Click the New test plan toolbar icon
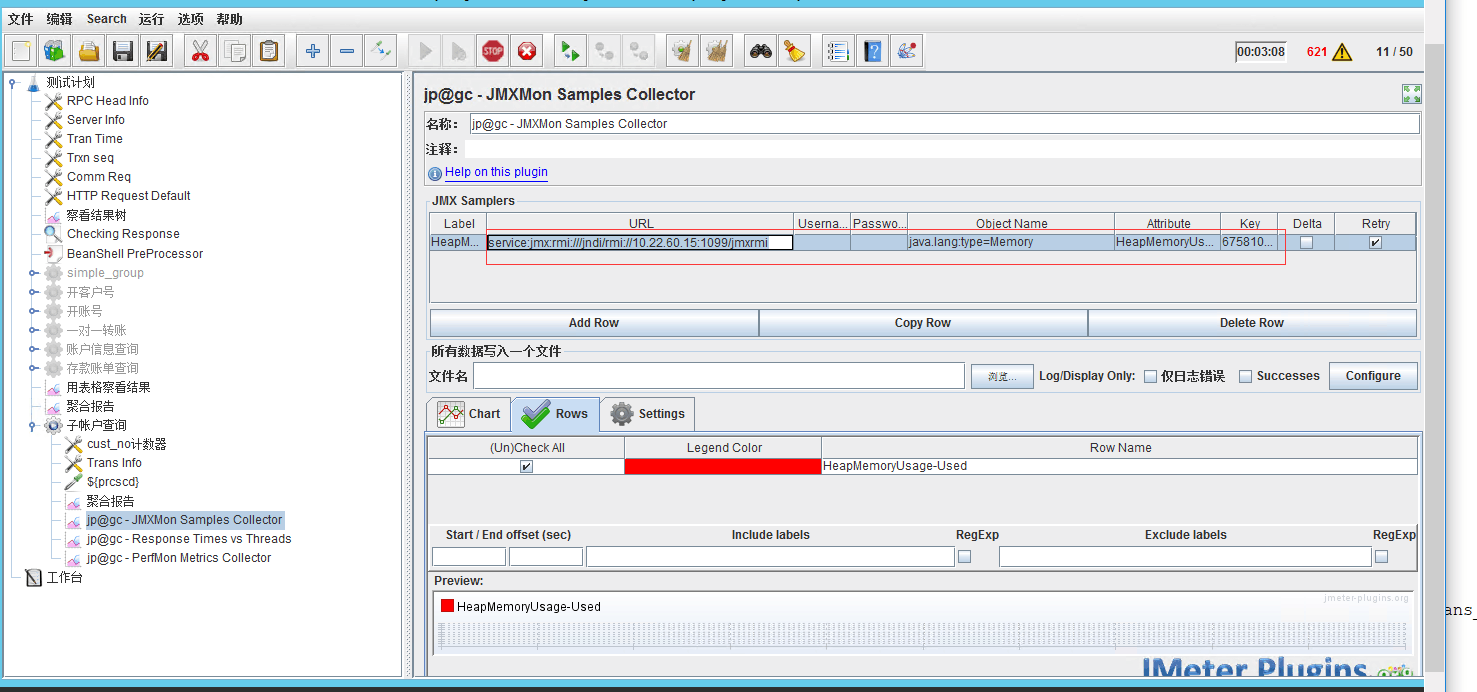Image resolution: width=1477 pixels, height=692 pixels. [22, 51]
